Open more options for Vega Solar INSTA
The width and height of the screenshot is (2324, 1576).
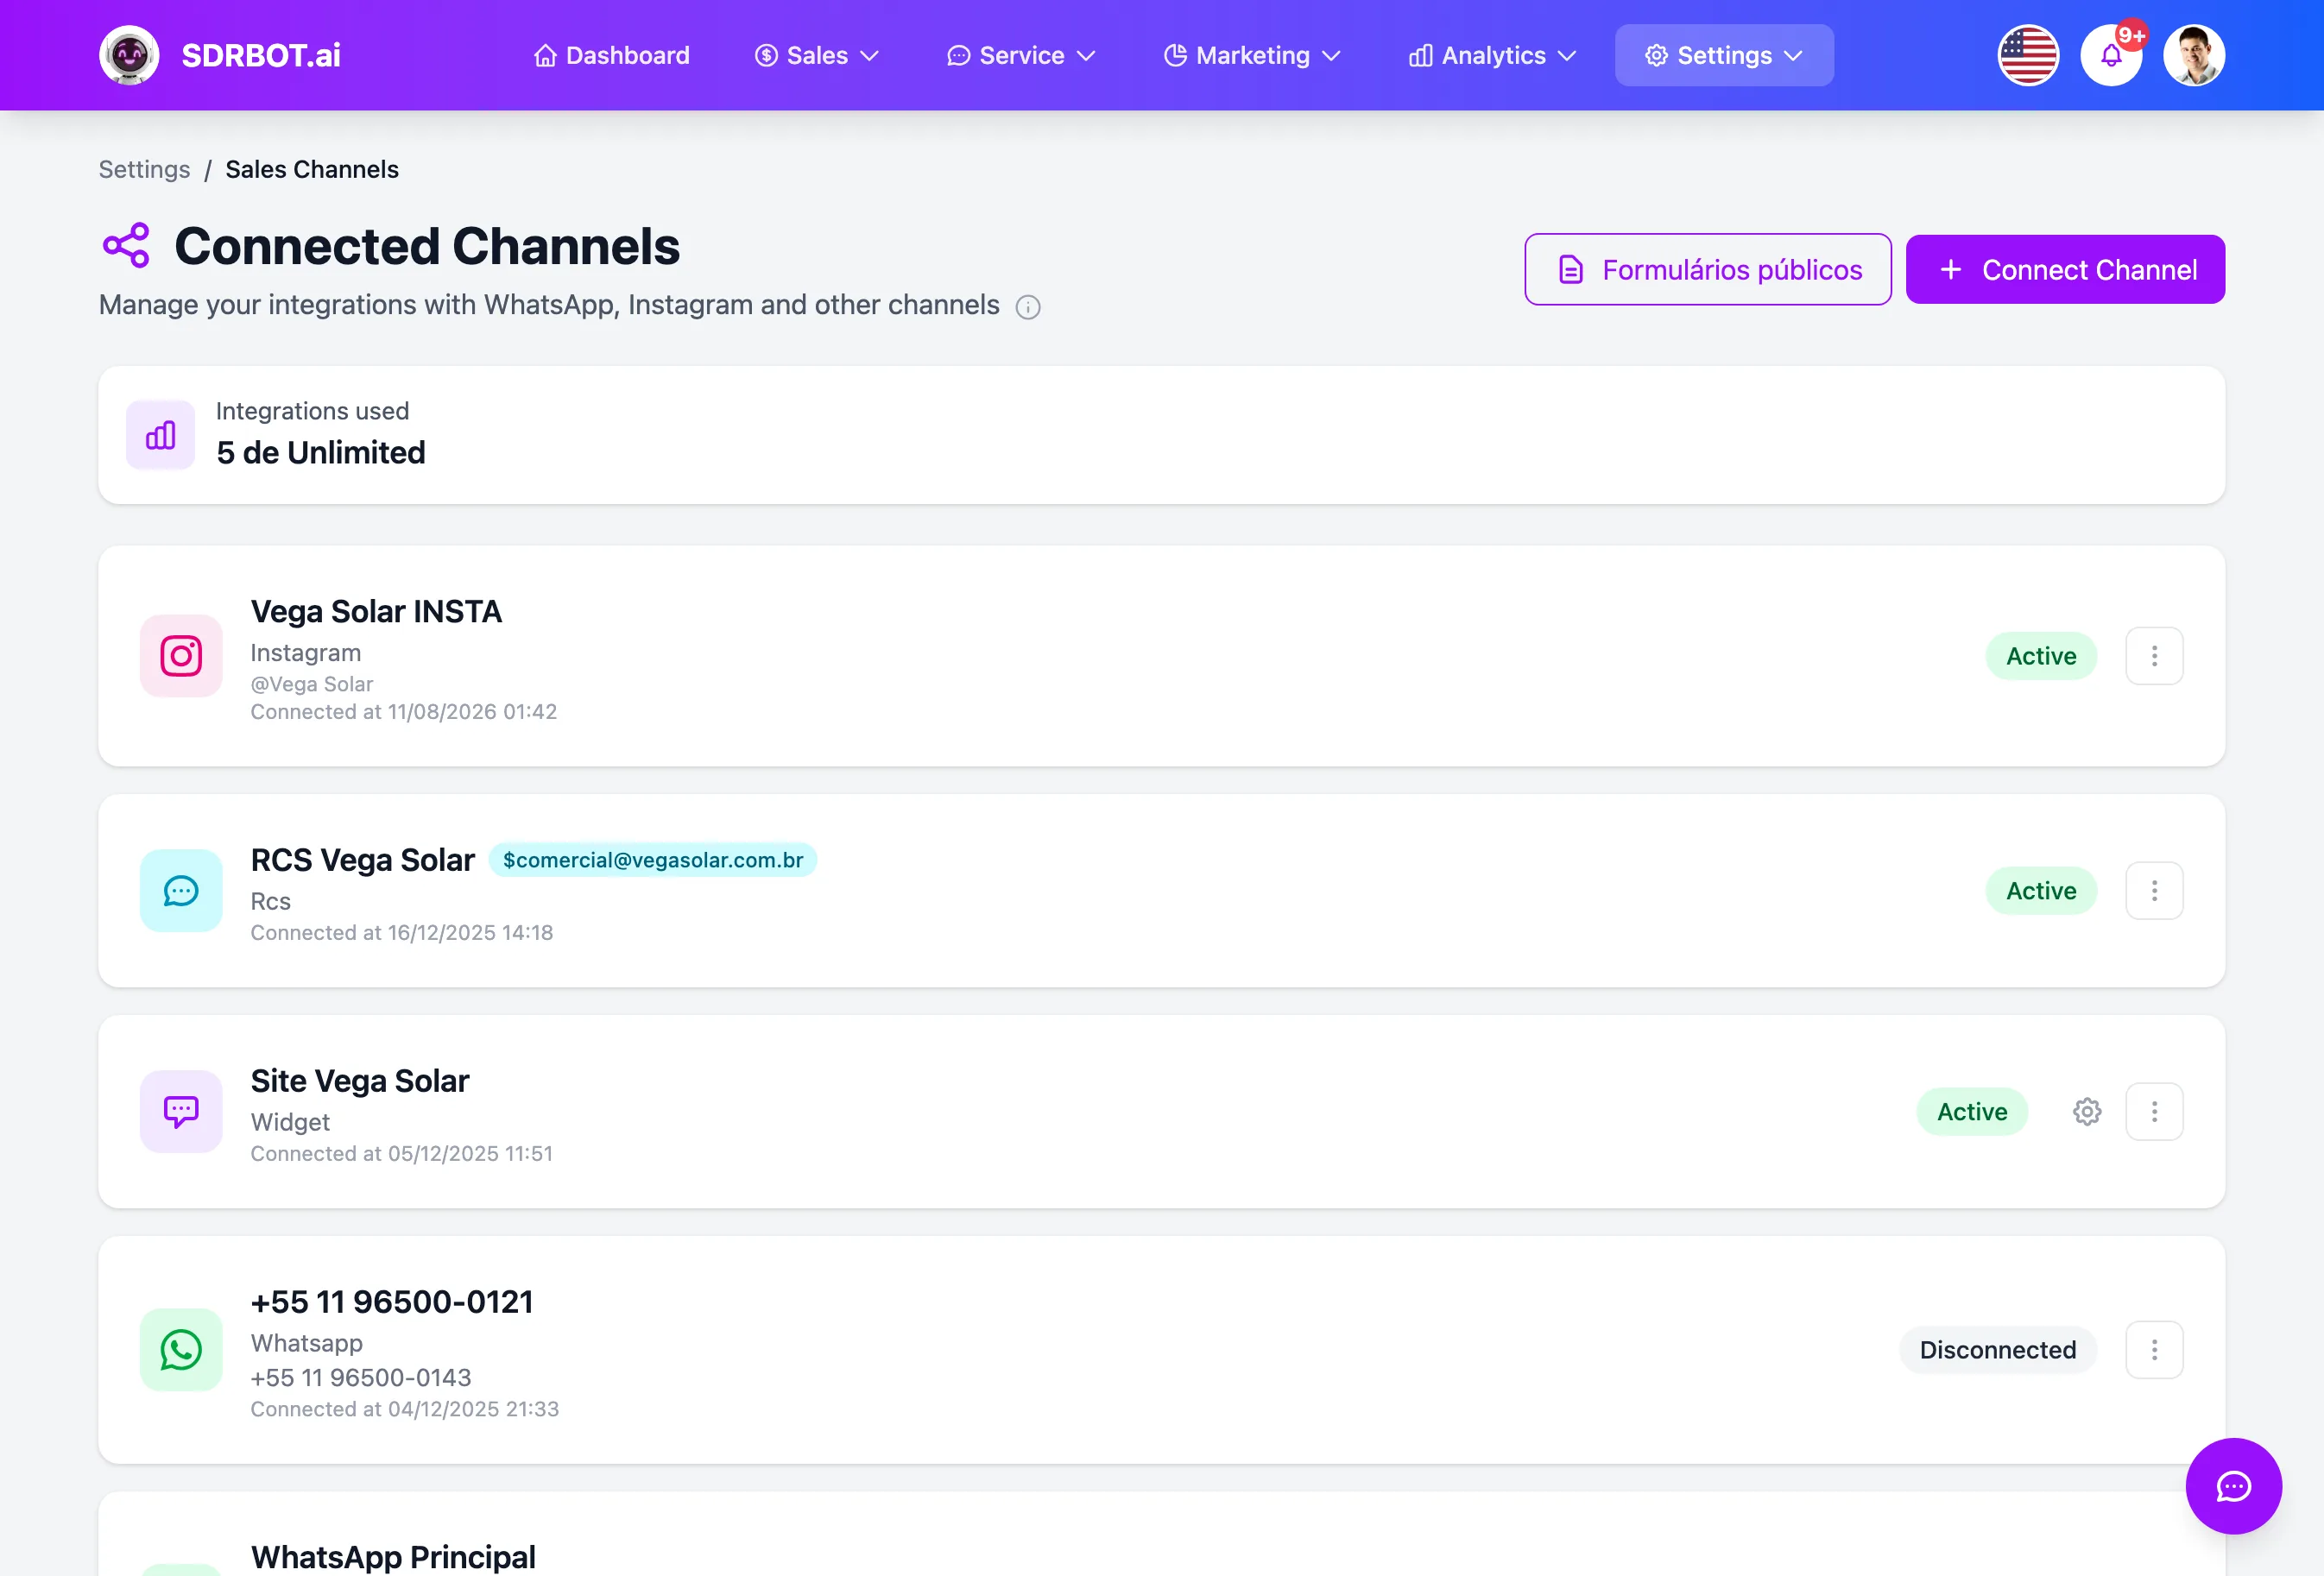pos(2154,656)
